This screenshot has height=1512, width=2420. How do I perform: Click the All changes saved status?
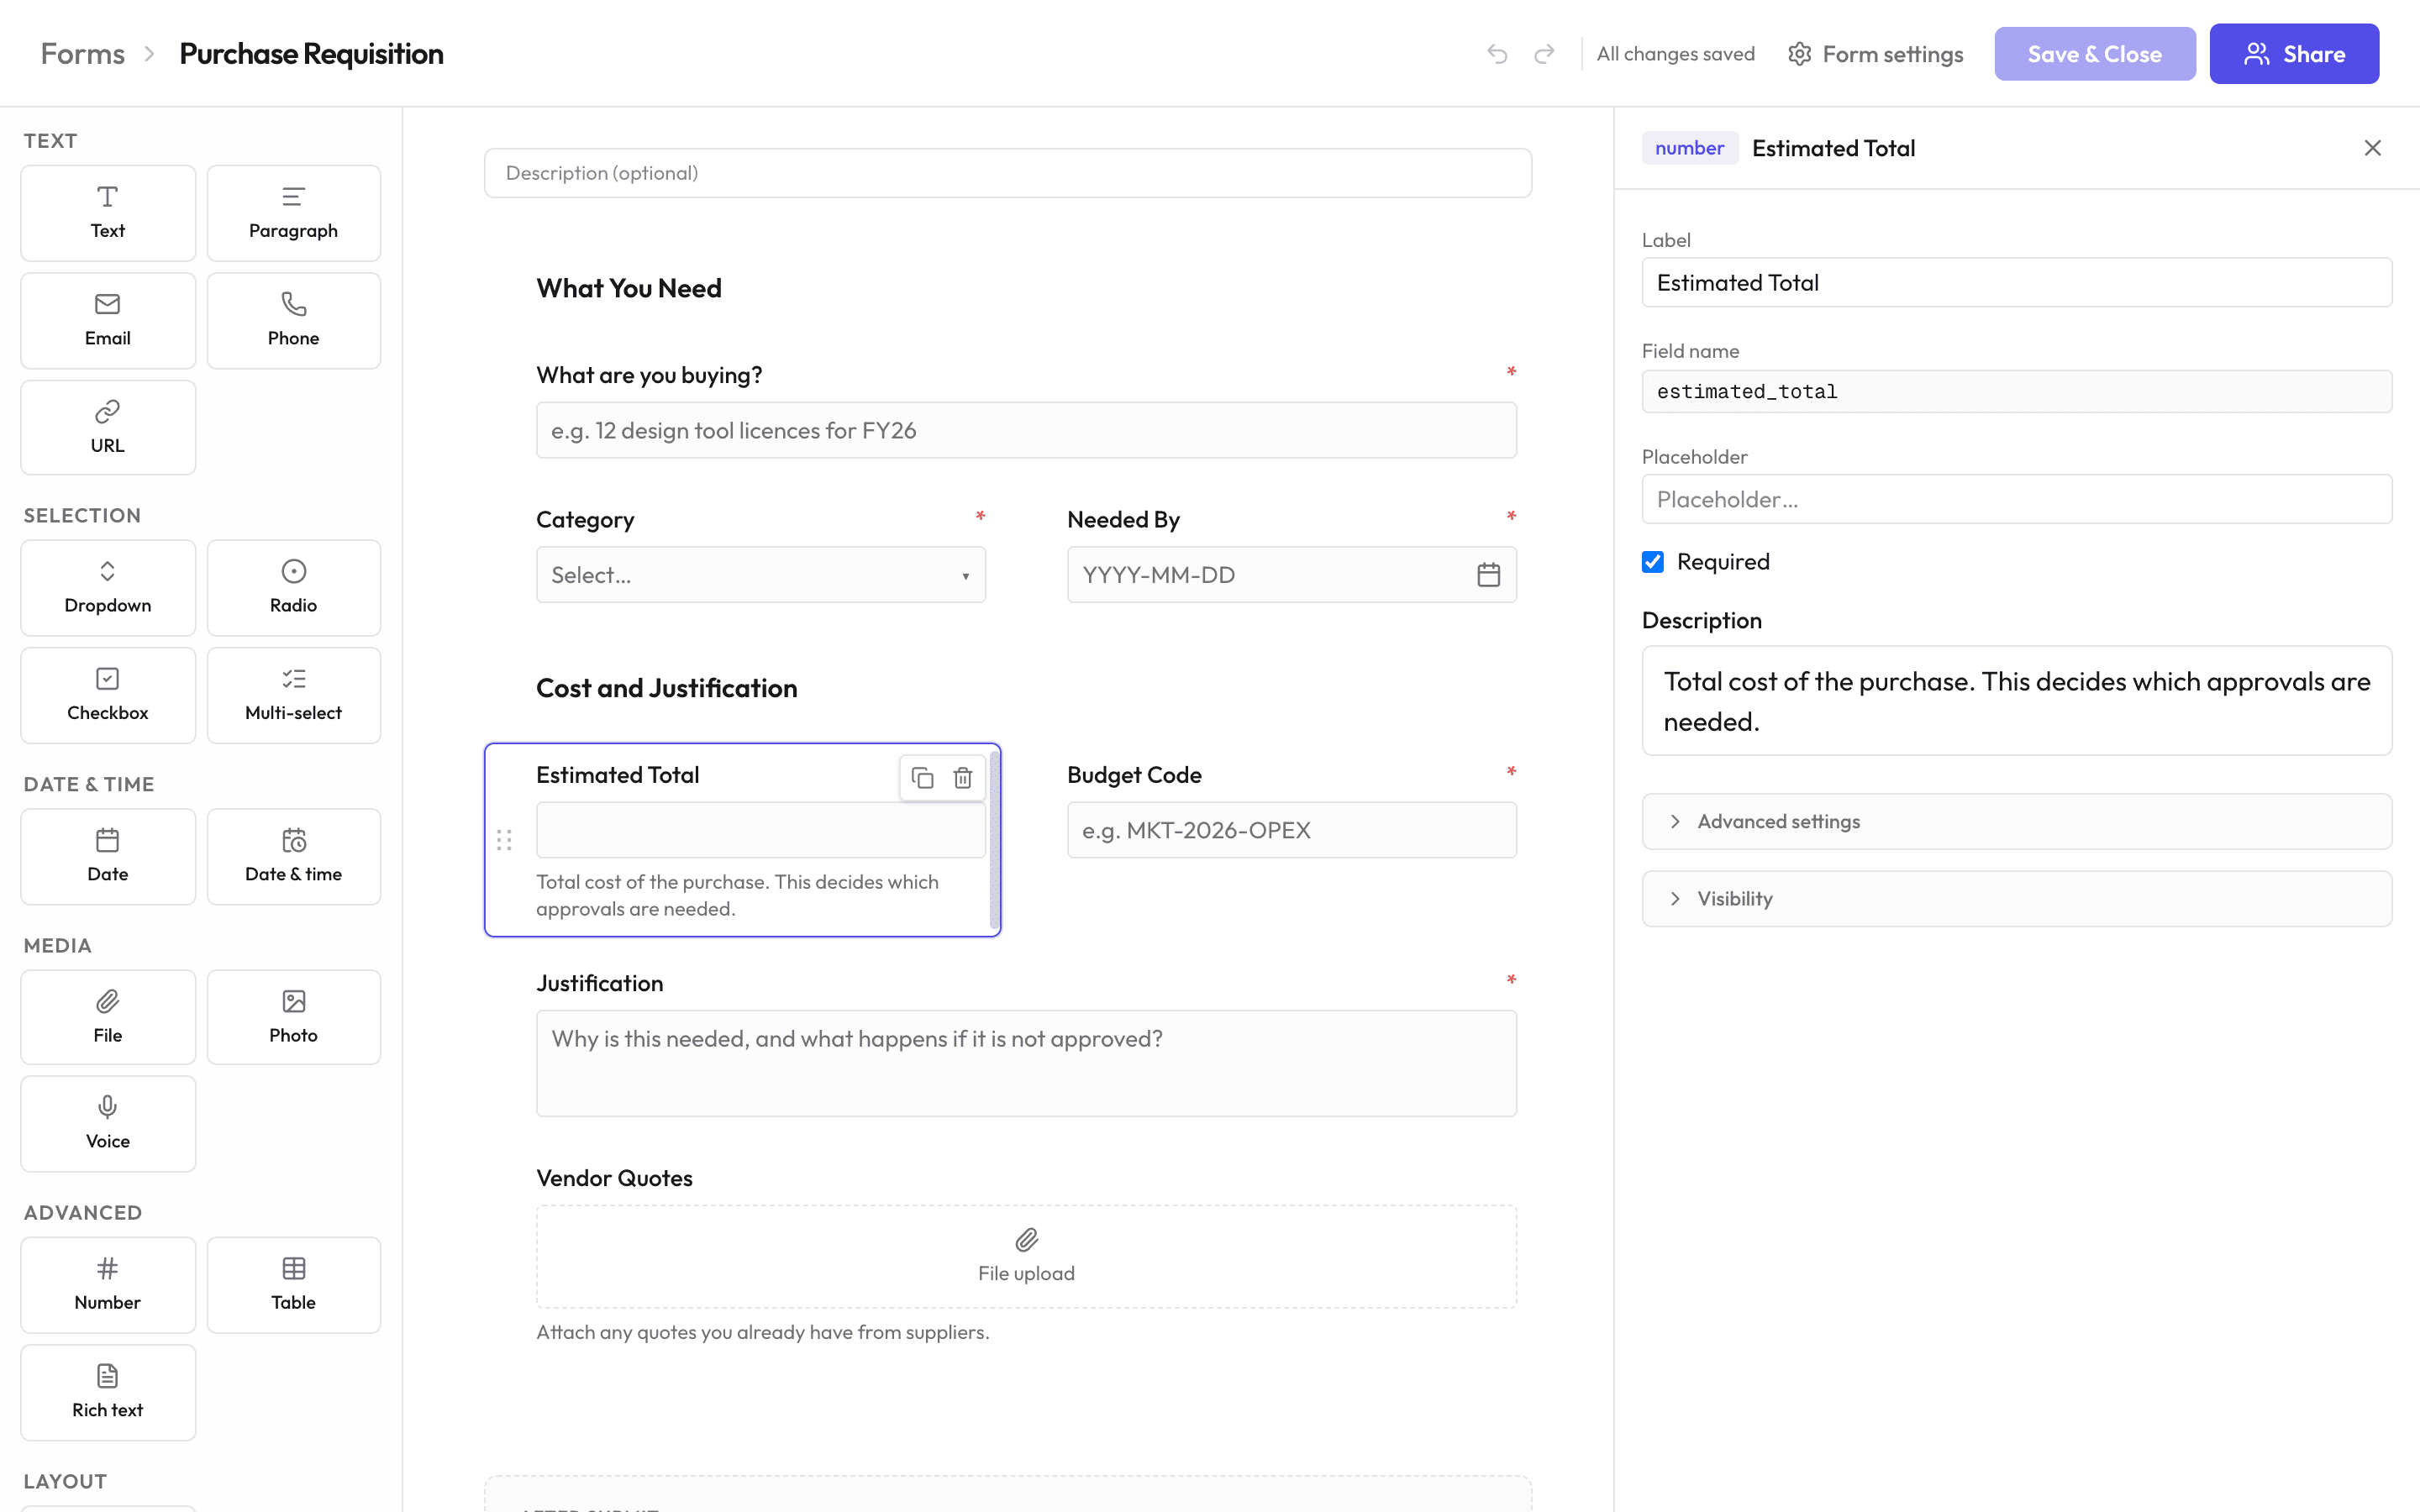pos(1676,54)
